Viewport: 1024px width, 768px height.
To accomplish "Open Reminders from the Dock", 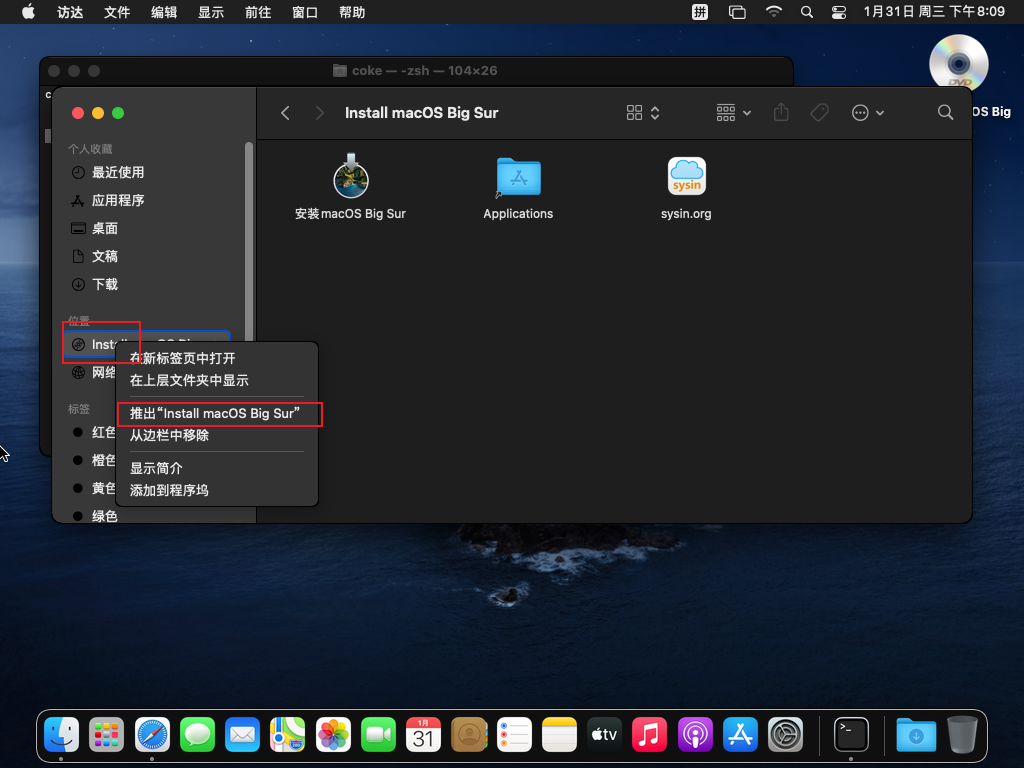I will pos(514,734).
